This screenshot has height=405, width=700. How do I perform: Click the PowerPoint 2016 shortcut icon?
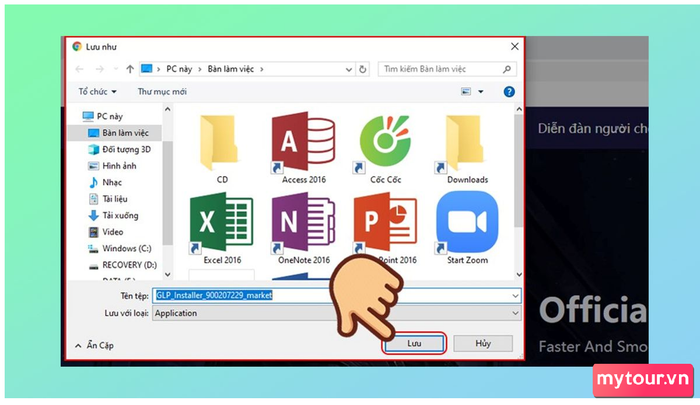click(385, 223)
